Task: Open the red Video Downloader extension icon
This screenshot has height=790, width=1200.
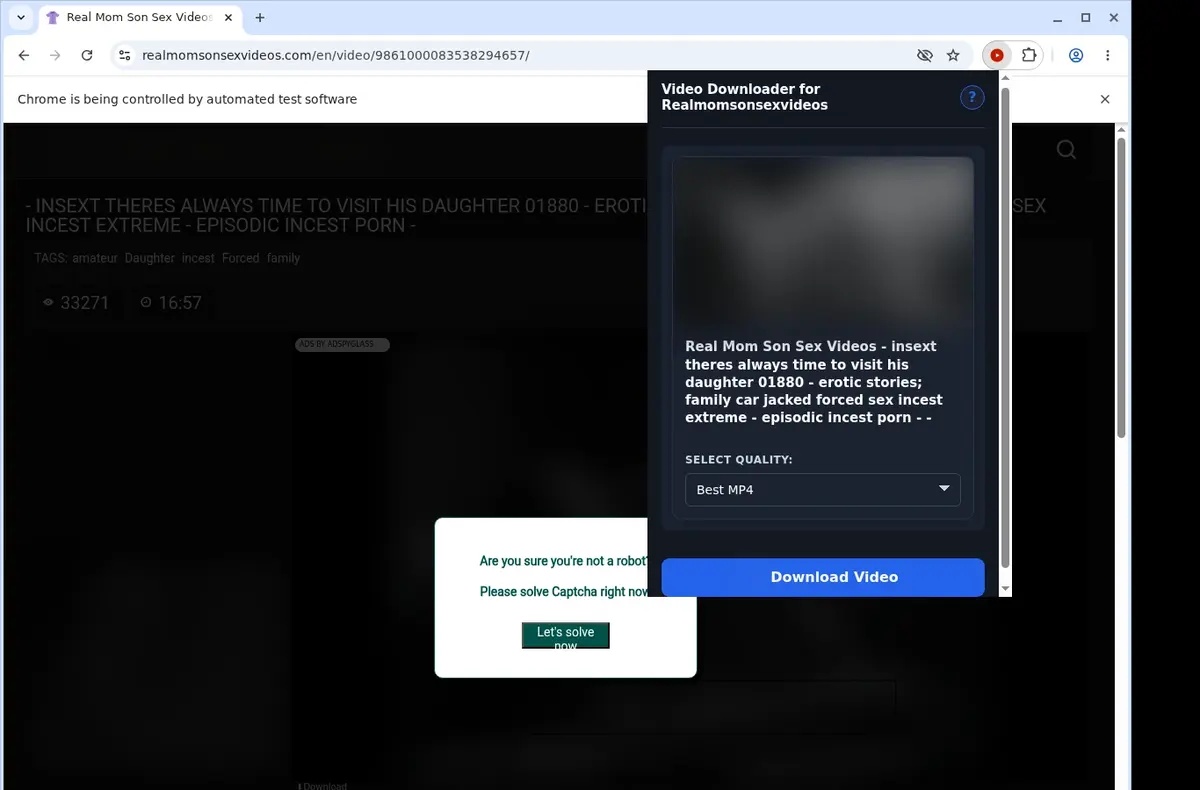Action: (997, 56)
